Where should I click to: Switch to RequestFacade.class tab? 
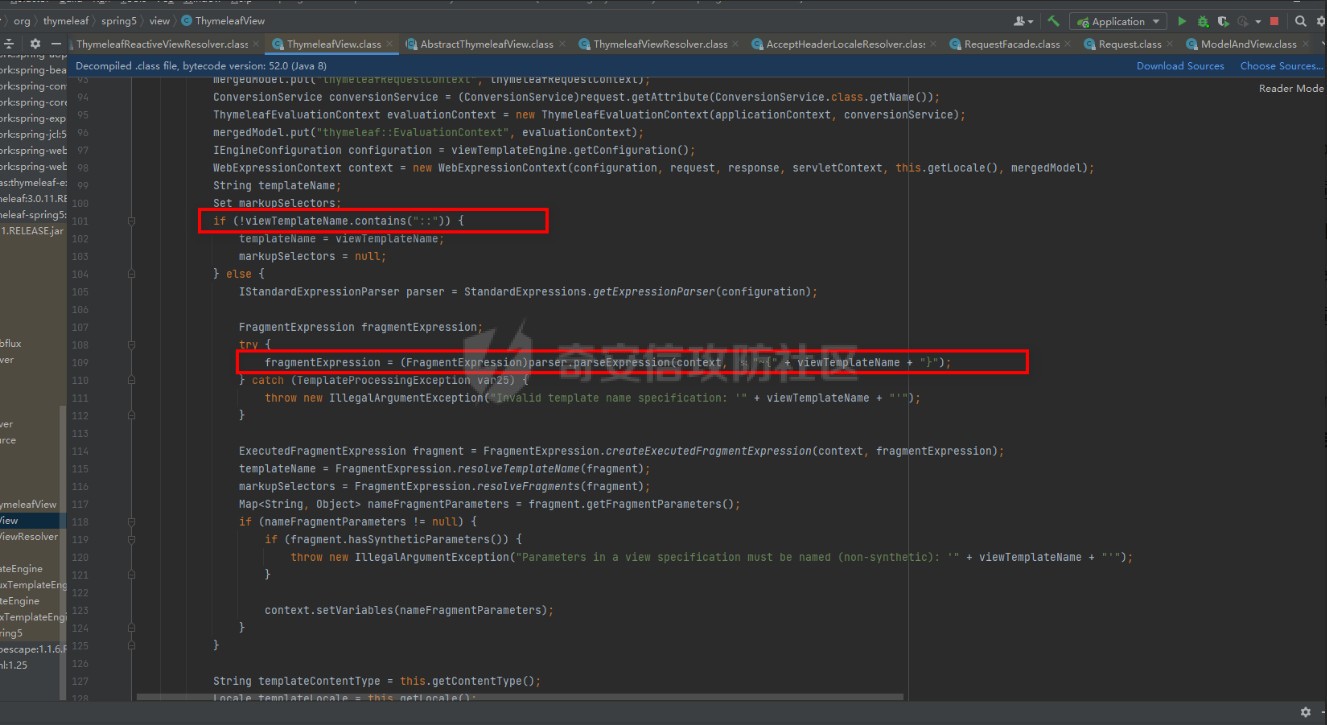click(1012, 44)
